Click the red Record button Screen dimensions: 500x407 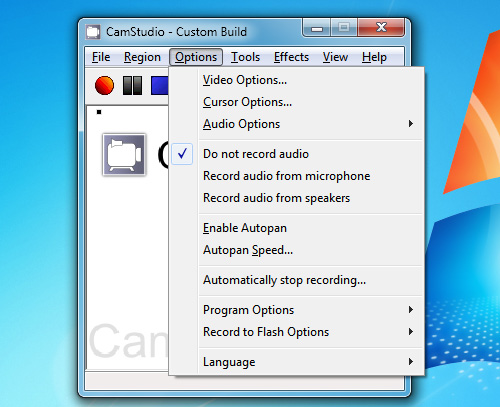pos(104,85)
